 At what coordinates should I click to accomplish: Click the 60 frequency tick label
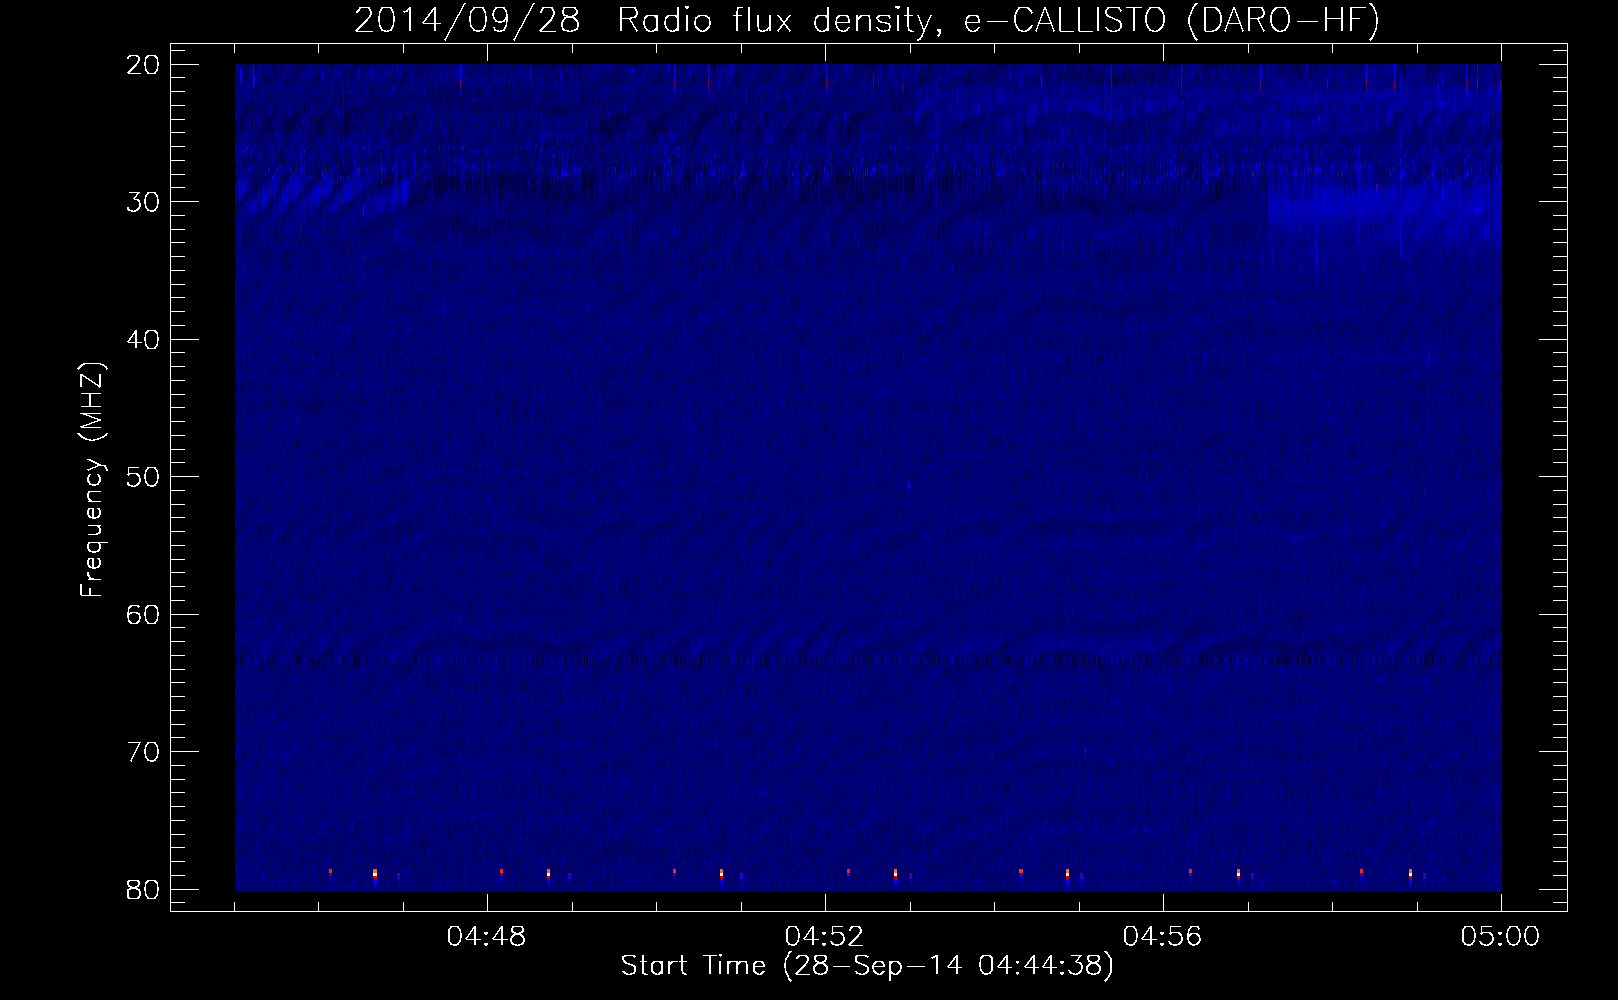(x=144, y=615)
